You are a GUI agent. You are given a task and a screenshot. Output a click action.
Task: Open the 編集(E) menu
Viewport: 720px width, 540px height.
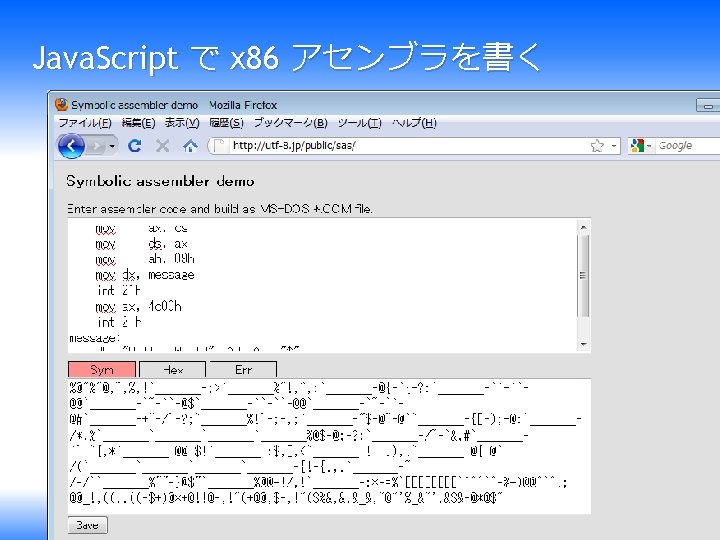click(x=138, y=123)
